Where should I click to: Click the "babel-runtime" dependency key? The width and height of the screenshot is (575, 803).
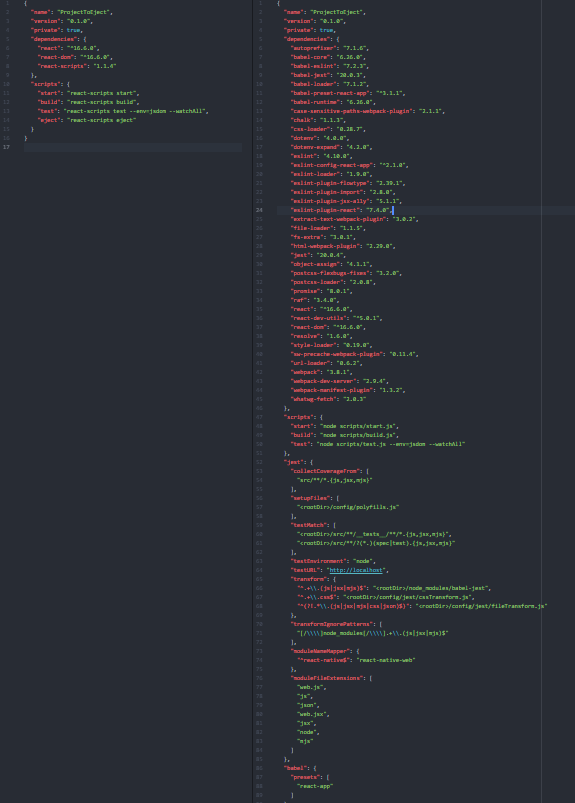point(314,102)
